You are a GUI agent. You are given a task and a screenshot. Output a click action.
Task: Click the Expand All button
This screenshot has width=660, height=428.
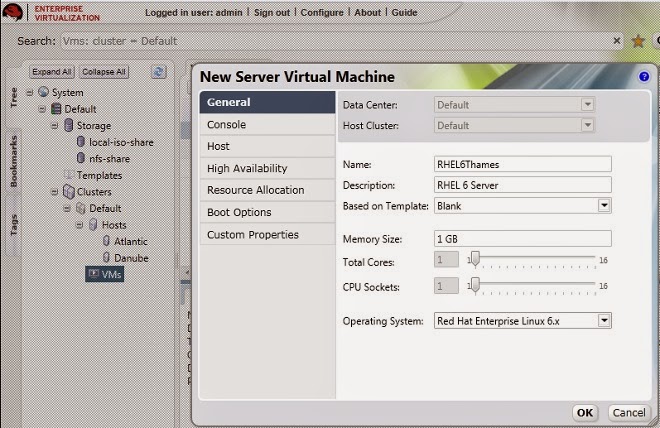pyautogui.click(x=52, y=72)
